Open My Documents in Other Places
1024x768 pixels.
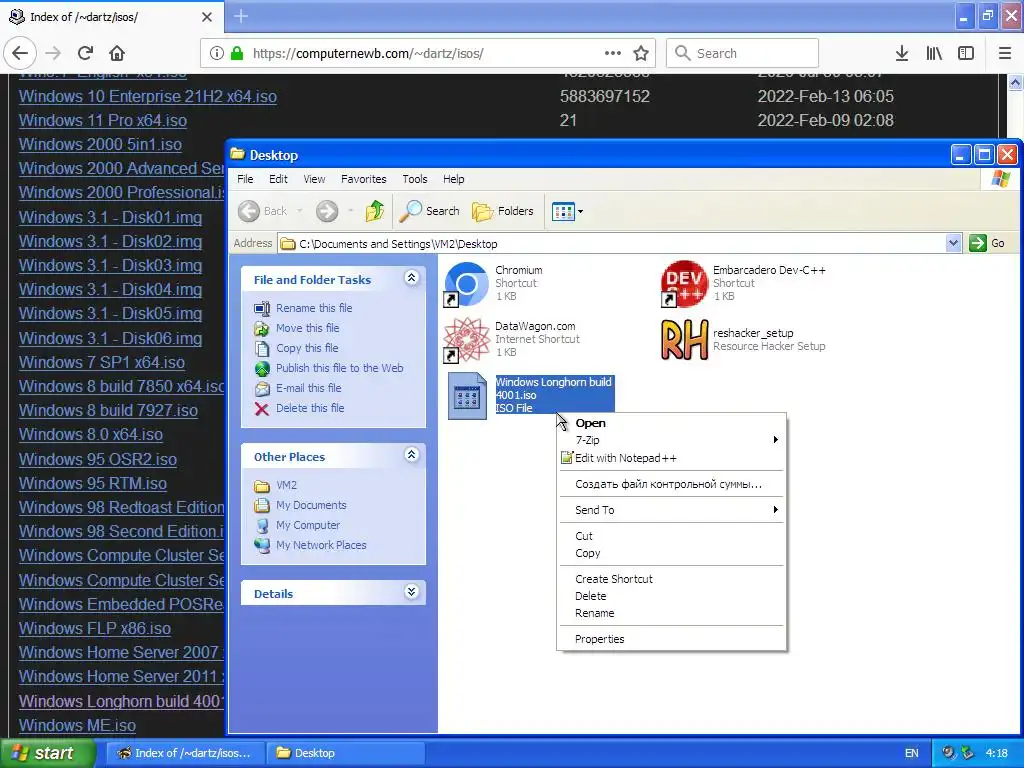tap(311, 505)
